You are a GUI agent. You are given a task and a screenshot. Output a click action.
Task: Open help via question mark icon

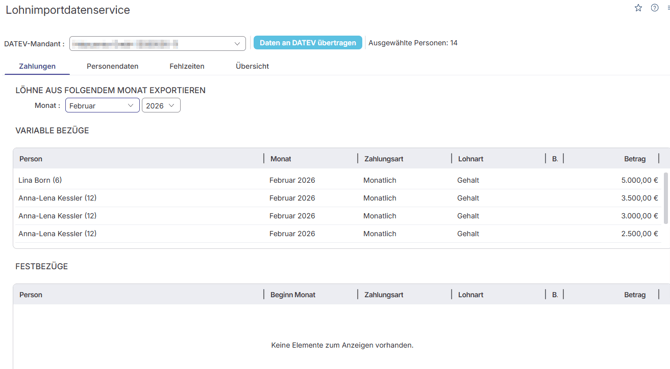pos(654,8)
